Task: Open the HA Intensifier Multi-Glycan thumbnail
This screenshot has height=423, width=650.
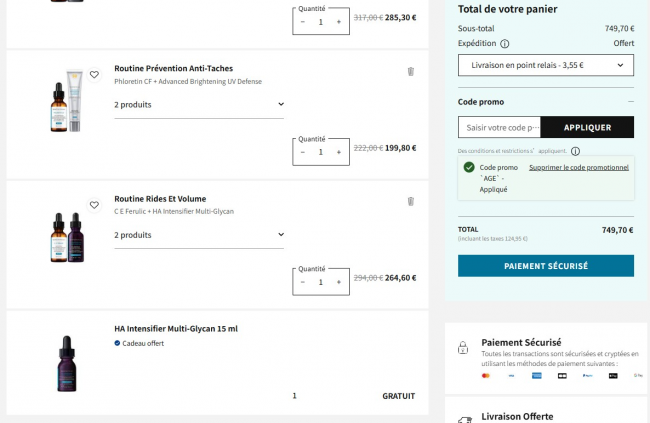Action: coord(67,363)
